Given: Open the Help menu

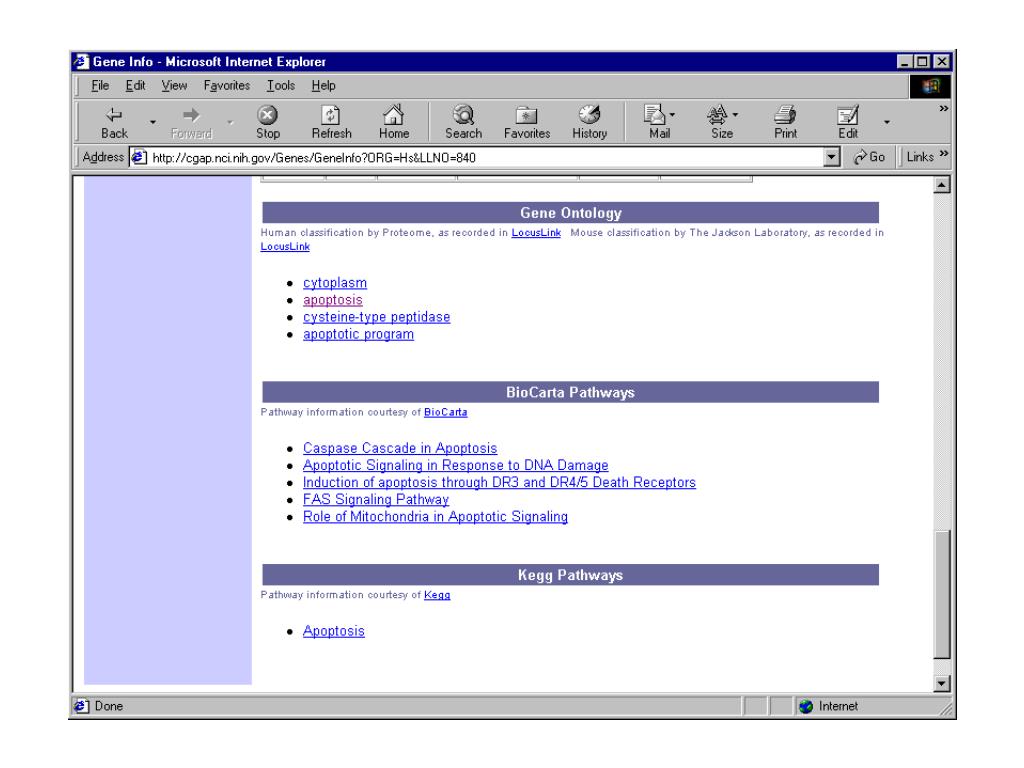Looking at the screenshot, I should 323,86.
